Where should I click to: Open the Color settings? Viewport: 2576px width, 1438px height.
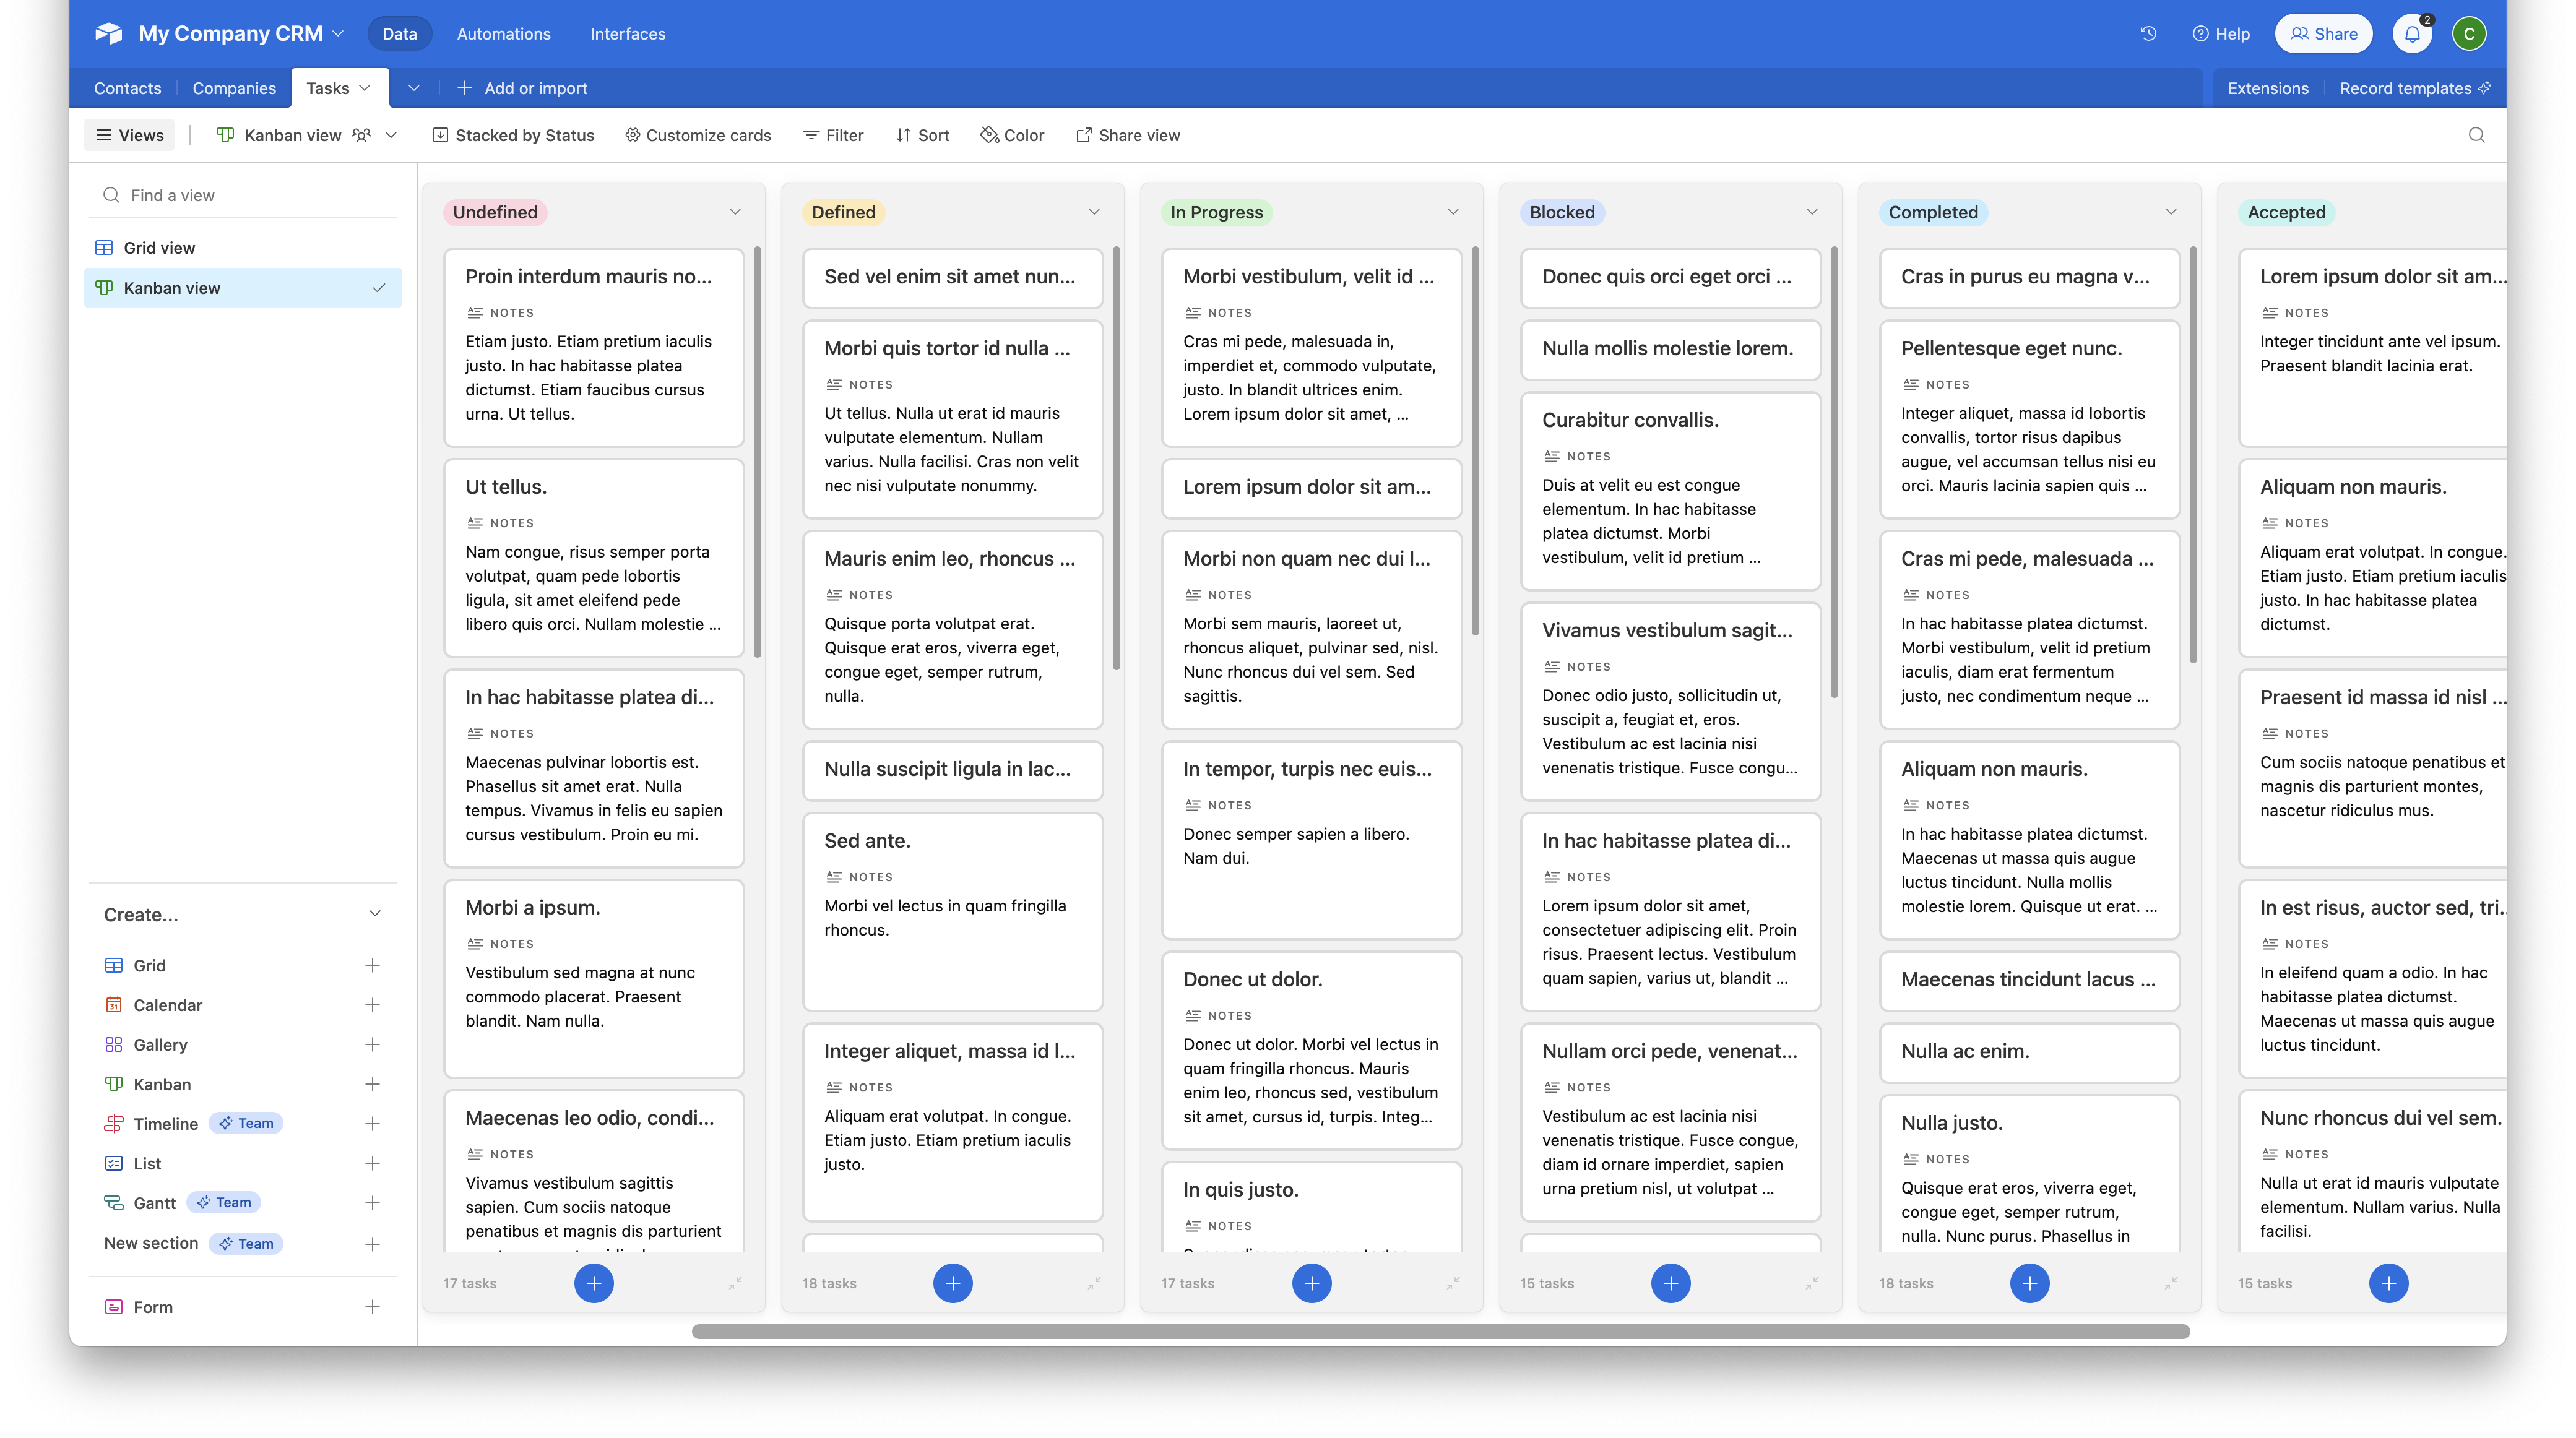[1011, 135]
